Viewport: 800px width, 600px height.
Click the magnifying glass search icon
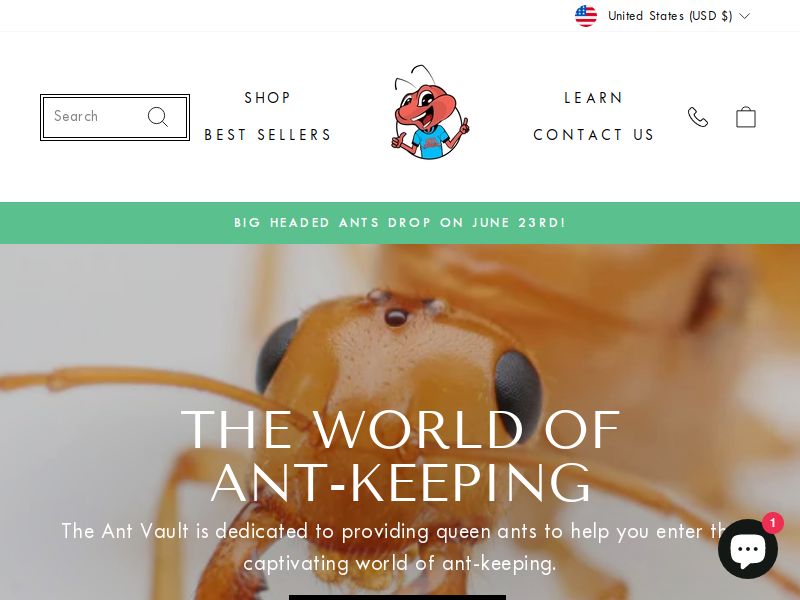[x=158, y=117]
